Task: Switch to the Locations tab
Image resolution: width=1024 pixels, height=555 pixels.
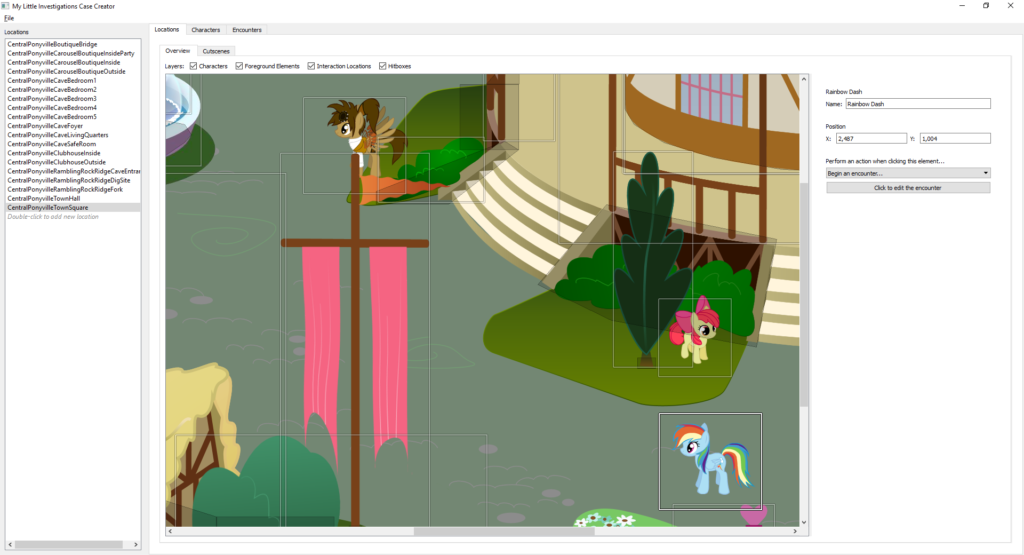Action: pos(167,29)
